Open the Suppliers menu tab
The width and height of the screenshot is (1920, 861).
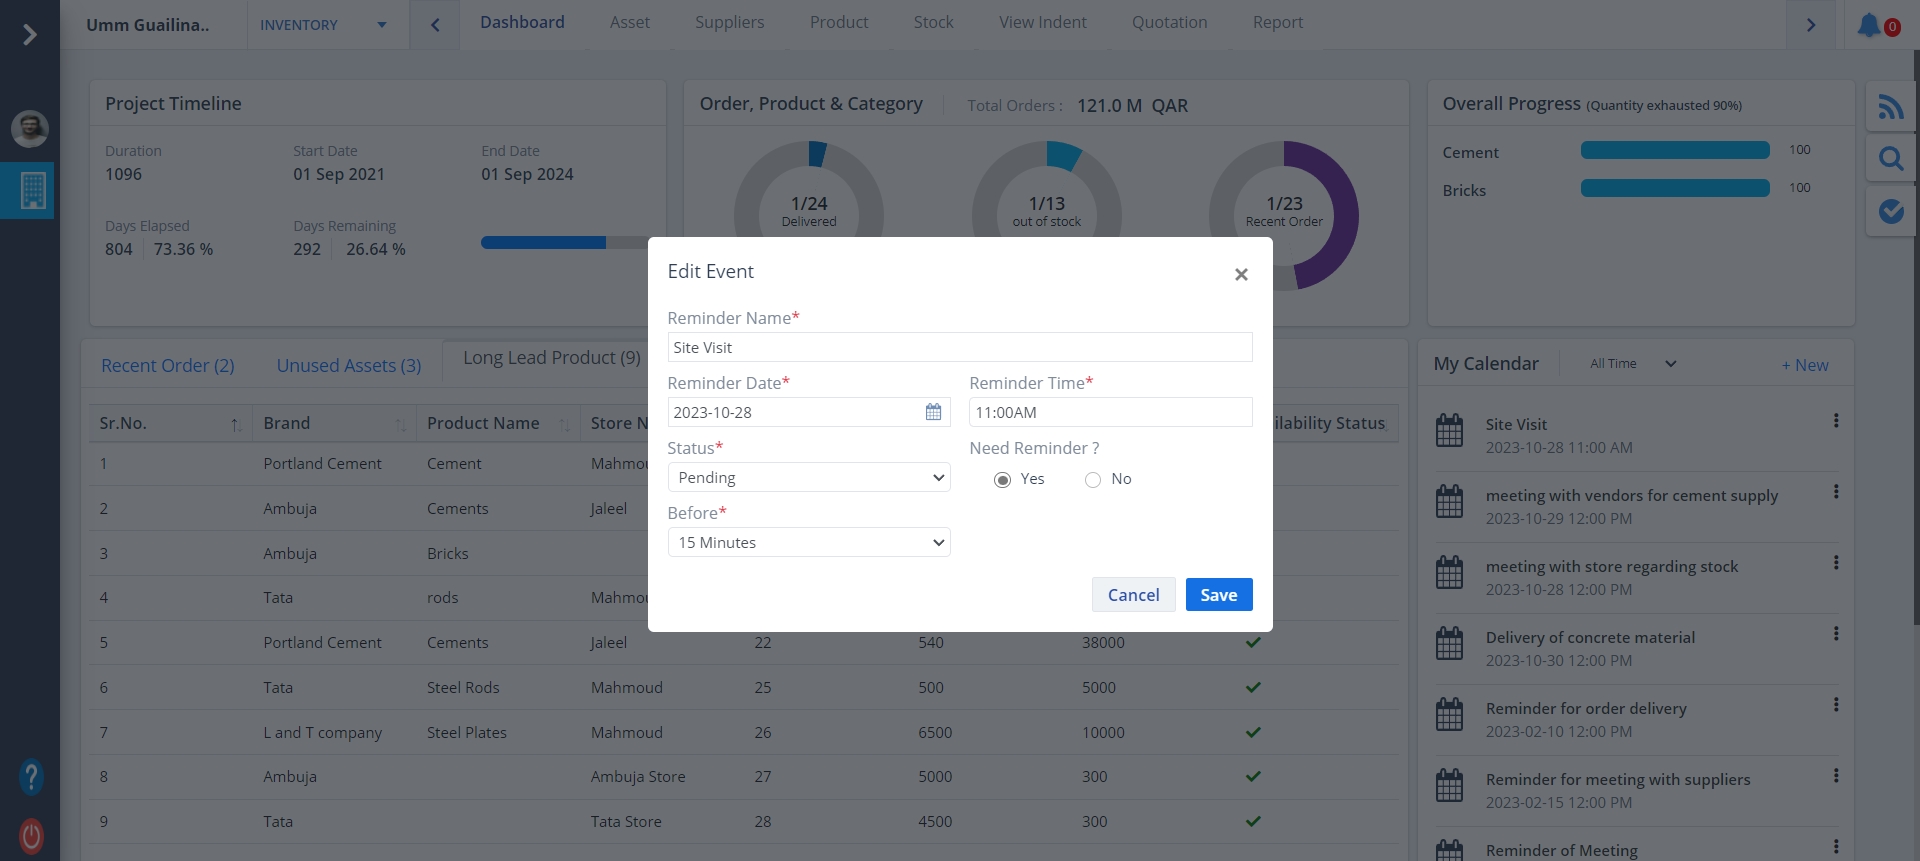pos(729,22)
